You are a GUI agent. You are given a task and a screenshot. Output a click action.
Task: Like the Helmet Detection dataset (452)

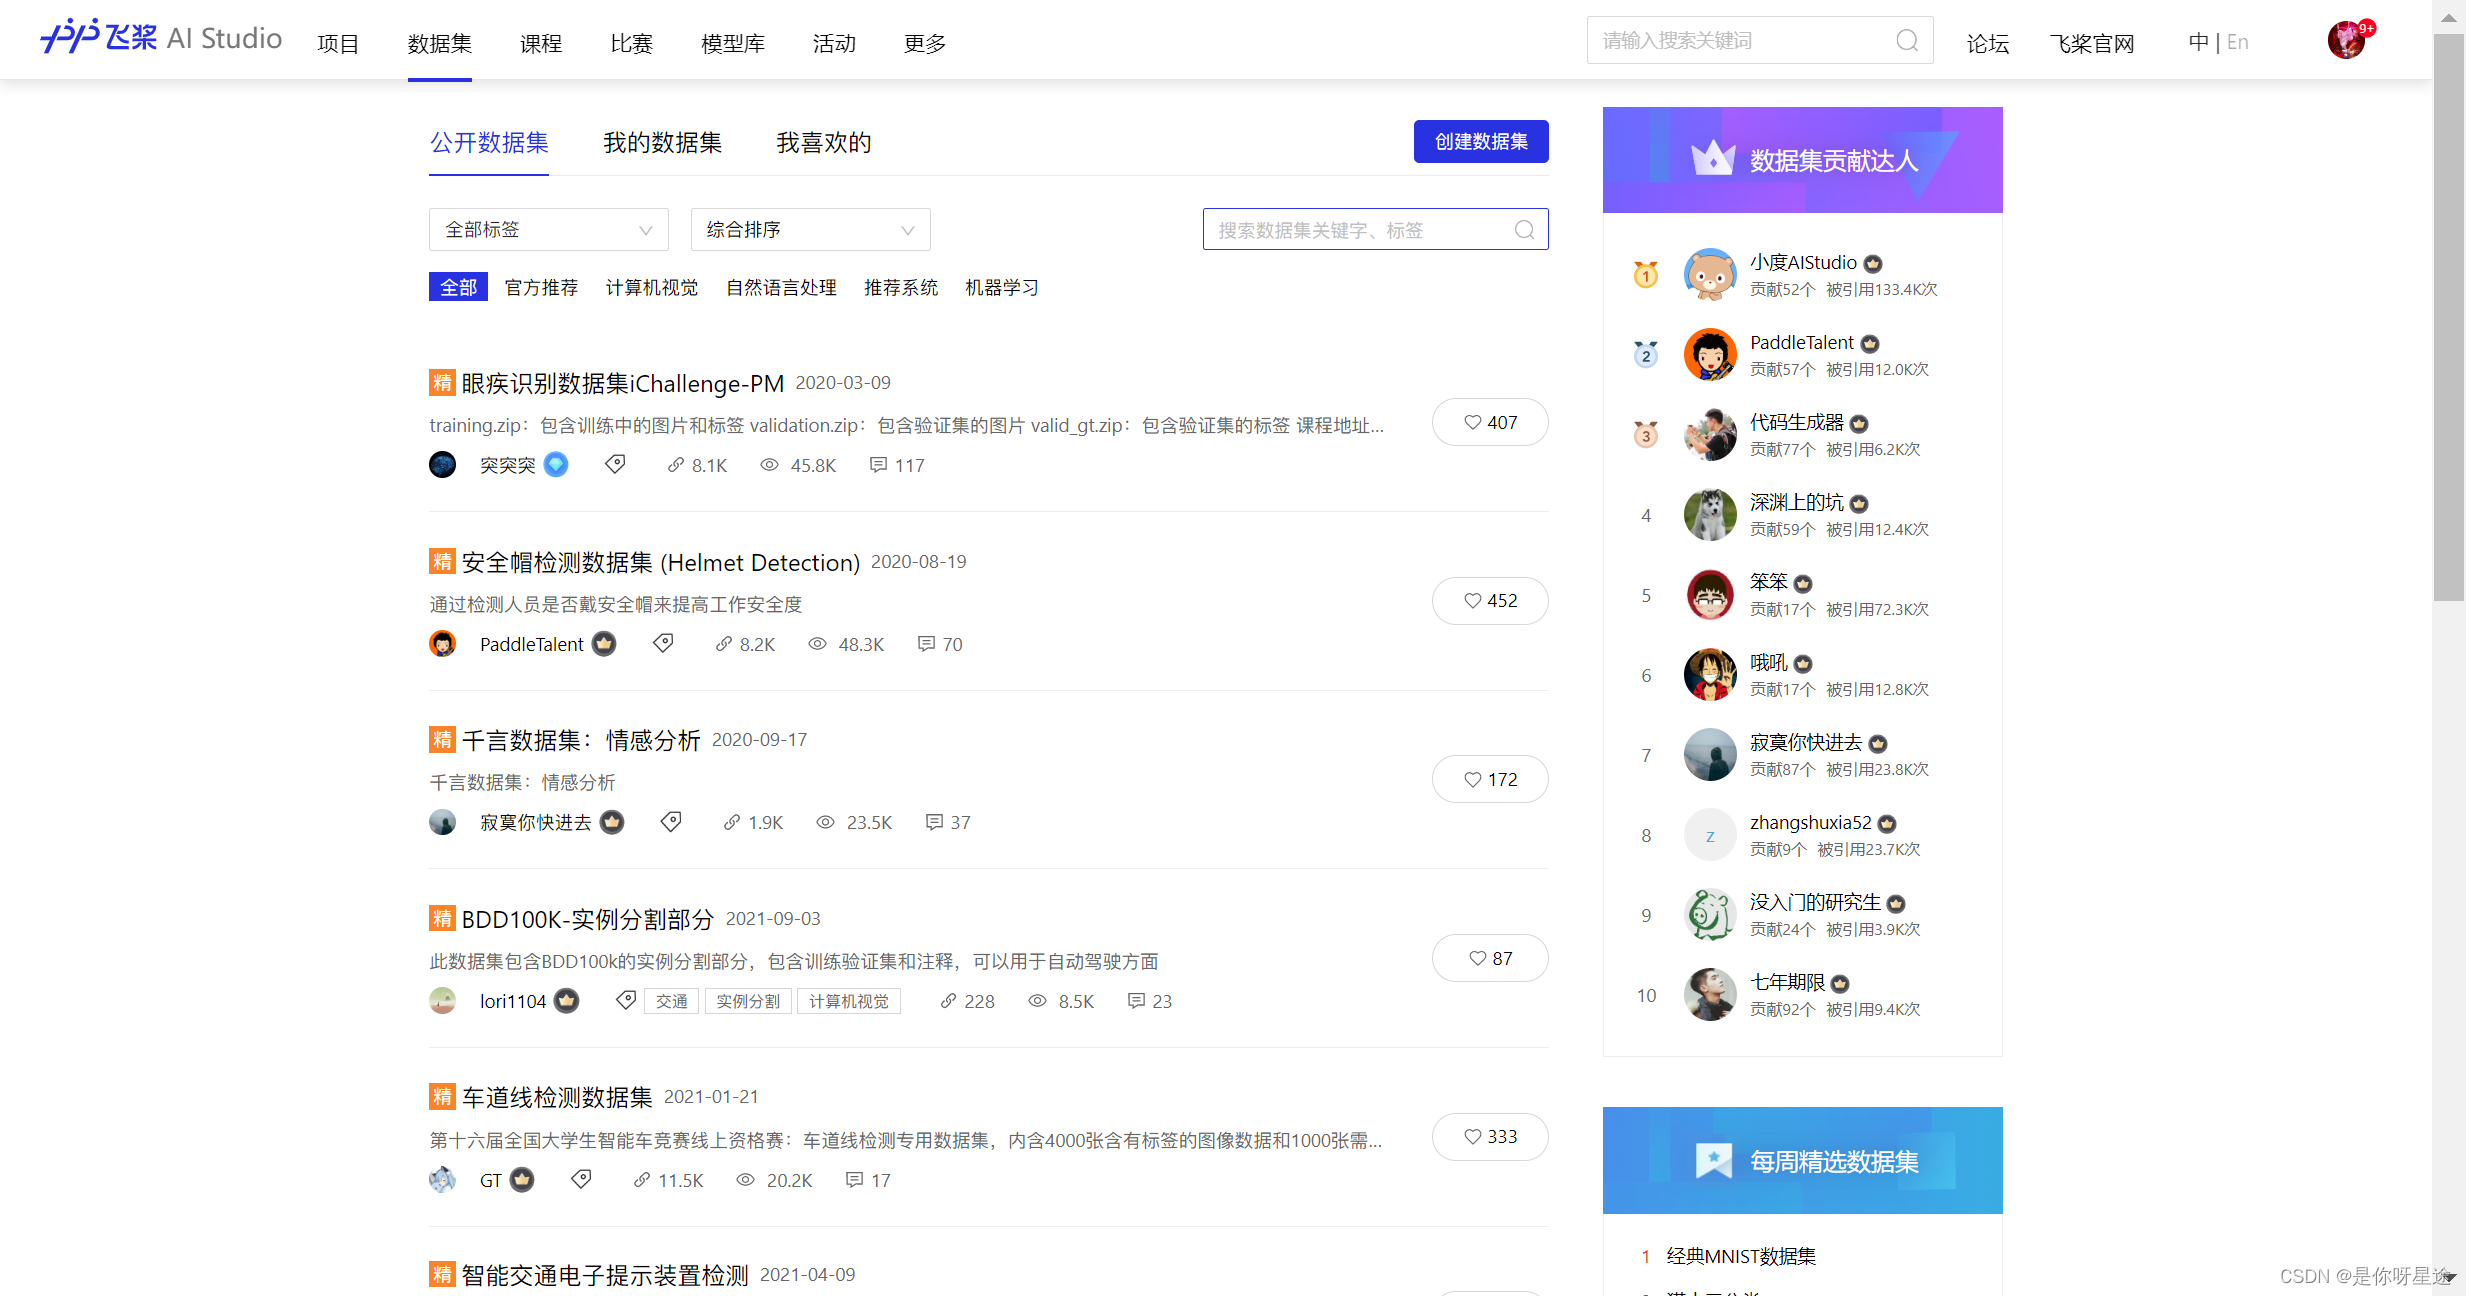point(1490,601)
